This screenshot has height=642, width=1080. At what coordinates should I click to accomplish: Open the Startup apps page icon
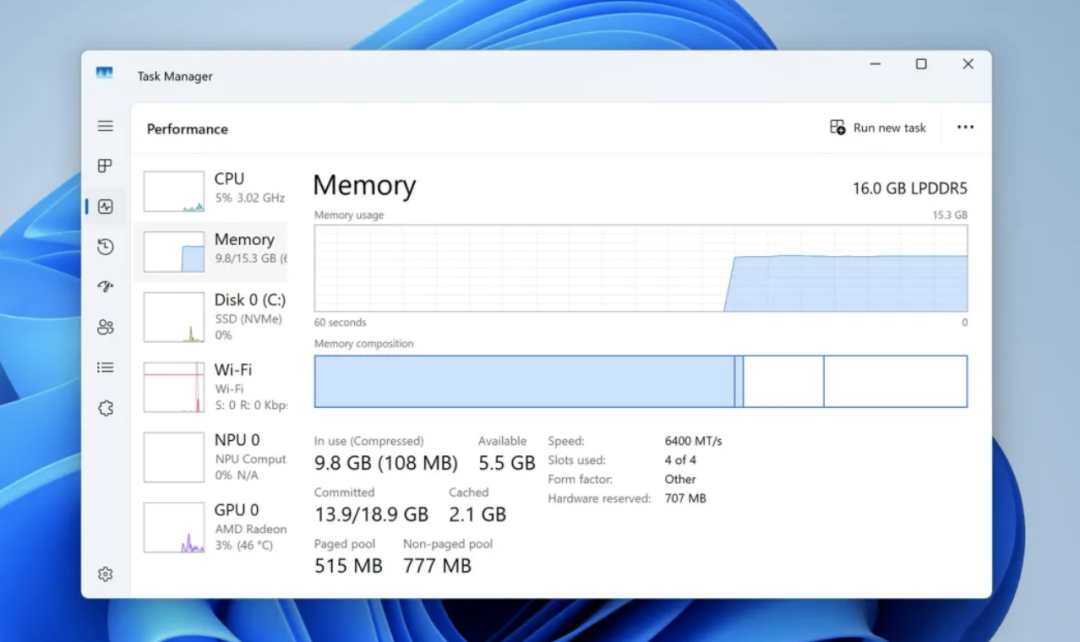[x=105, y=287]
